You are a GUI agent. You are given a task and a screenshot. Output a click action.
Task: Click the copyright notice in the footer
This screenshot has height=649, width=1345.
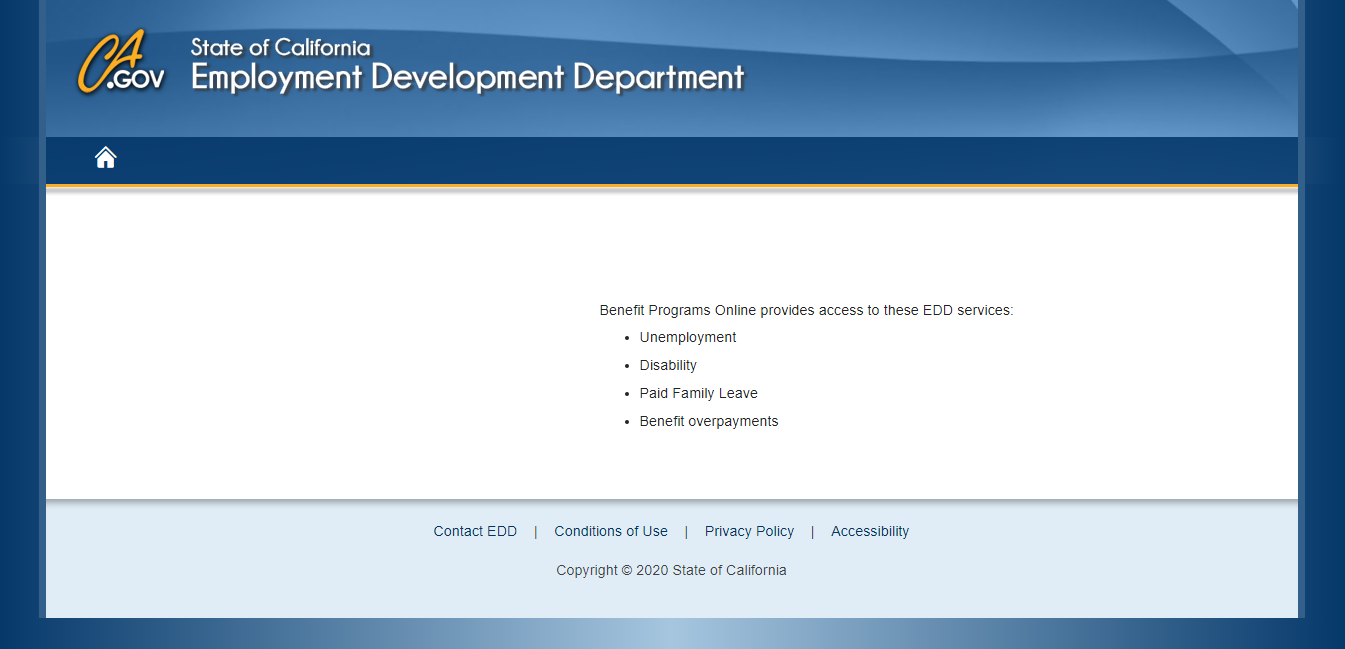pyautogui.click(x=671, y=570)
